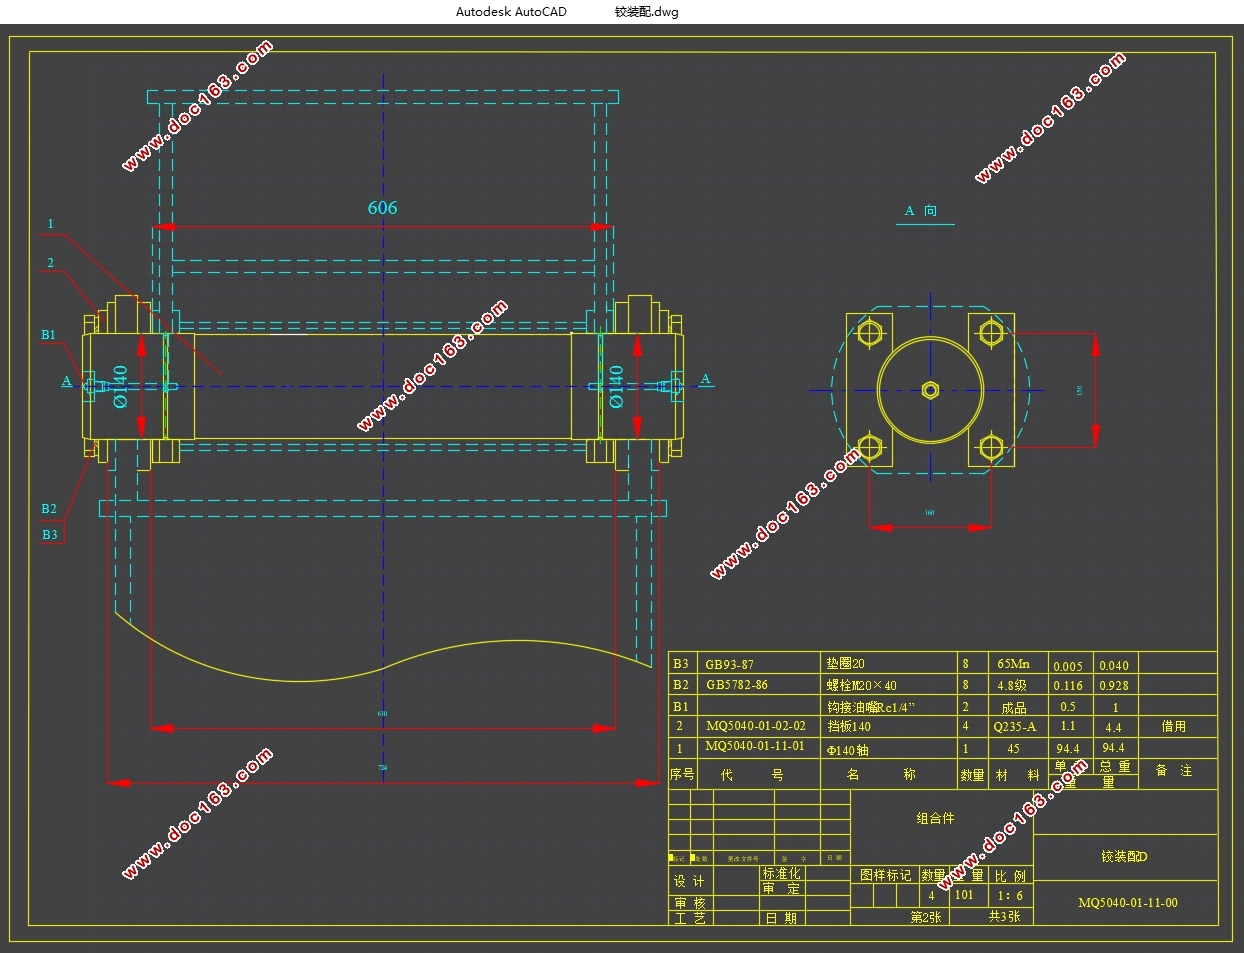1244x953 pixels.
Task: Click the B3 callout label below B2
Action: (50, 535)
